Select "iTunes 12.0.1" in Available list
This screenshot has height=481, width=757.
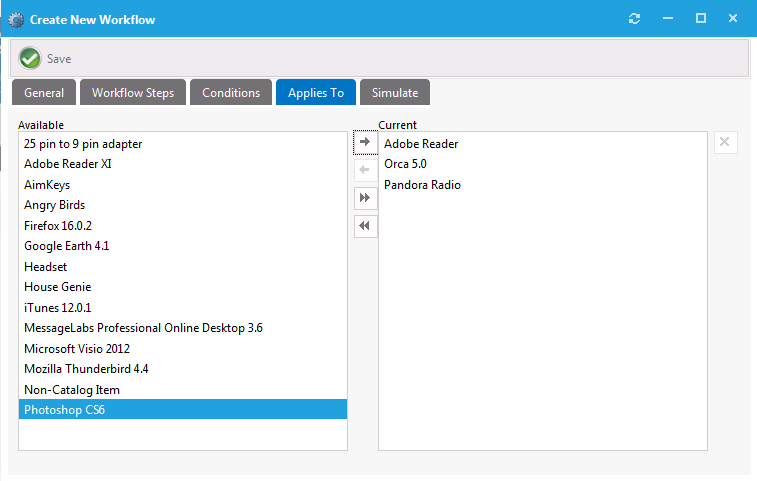click(x=182, y=308)
